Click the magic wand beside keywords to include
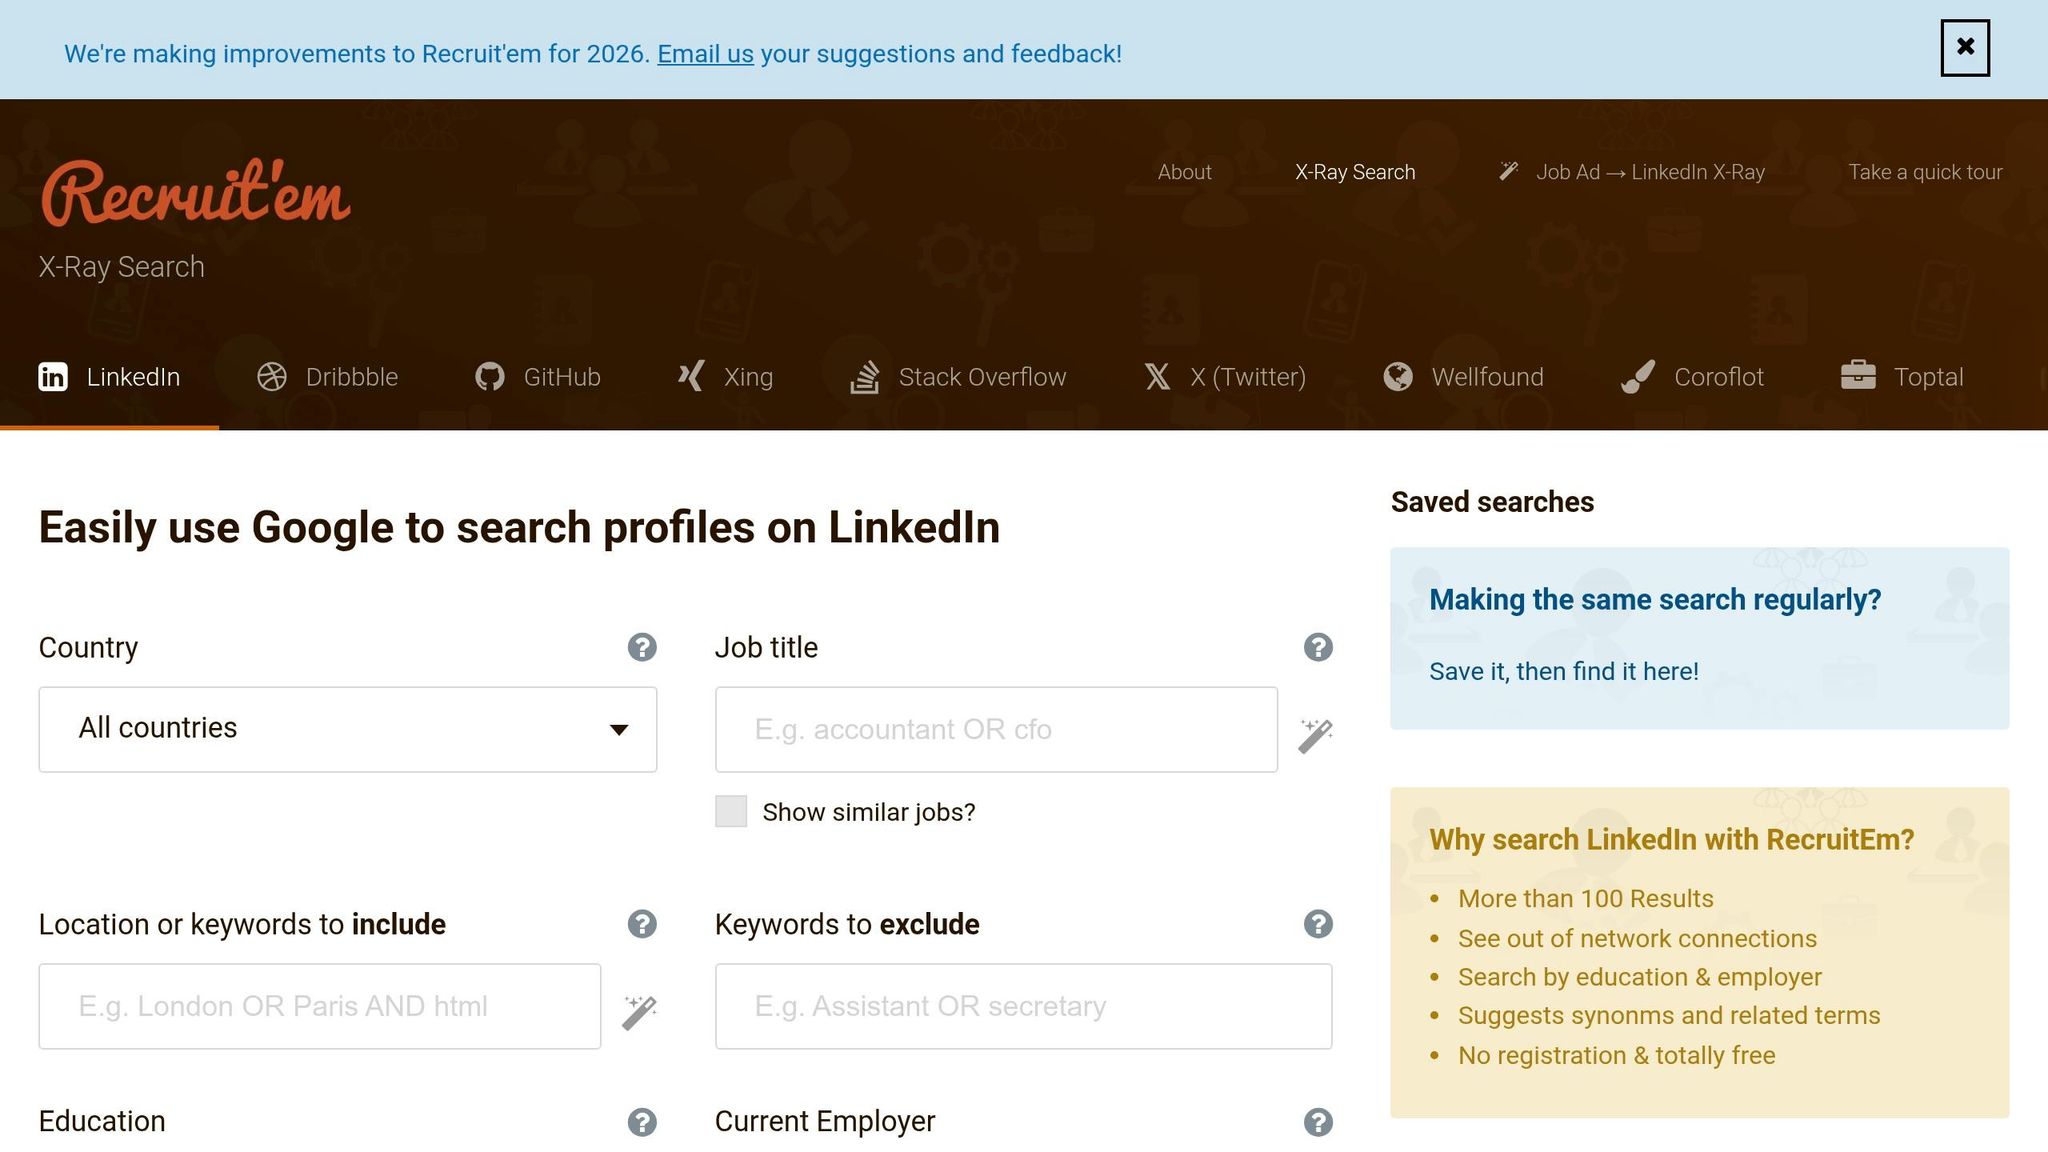The image size is (2048, 1152). (x=640, y=1012)
